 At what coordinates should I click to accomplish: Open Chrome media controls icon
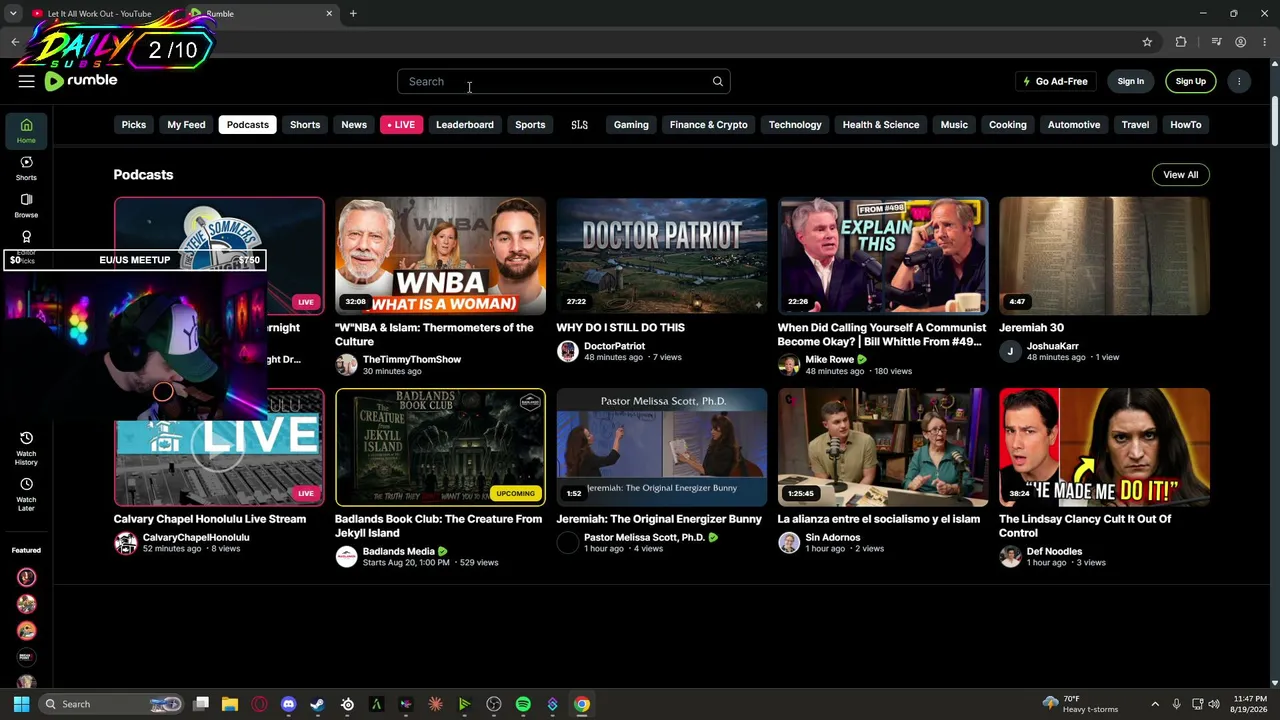(x=1216, y=42)
